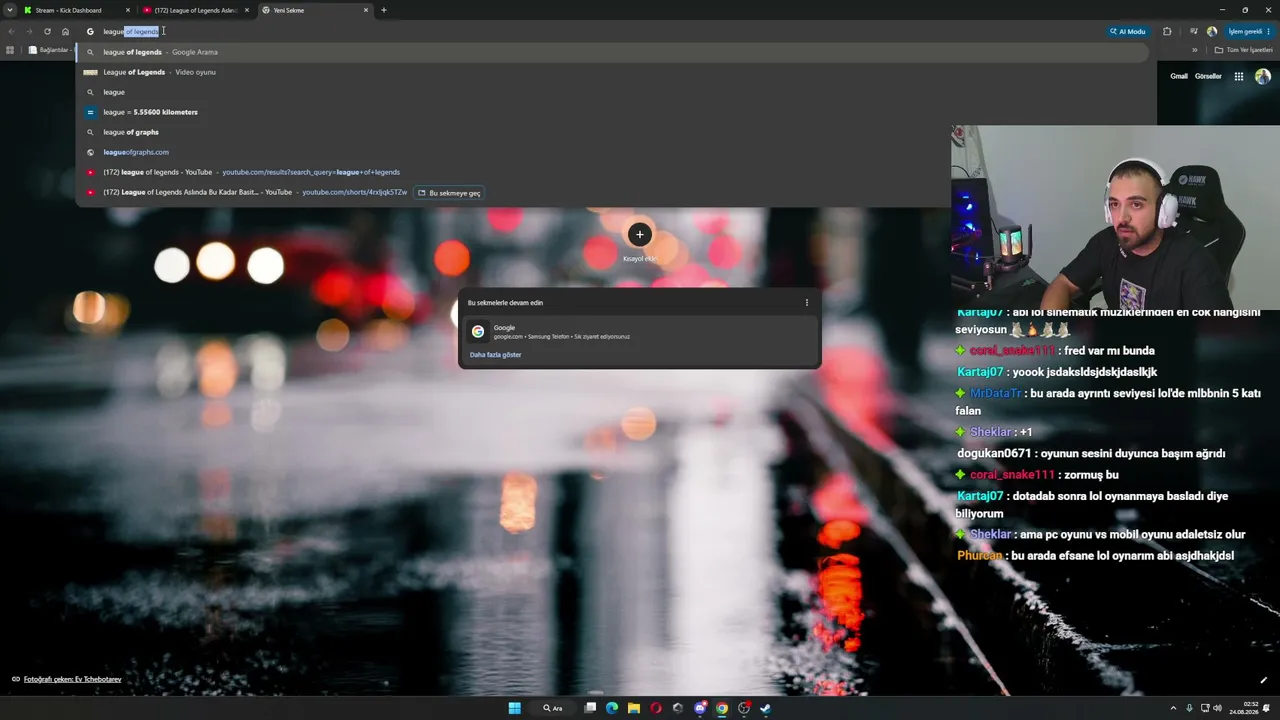Image resolution: width=1280 pixels, height=720 pixels.
Task: Open Google account avatar on new tab page
Action: 1263,76
